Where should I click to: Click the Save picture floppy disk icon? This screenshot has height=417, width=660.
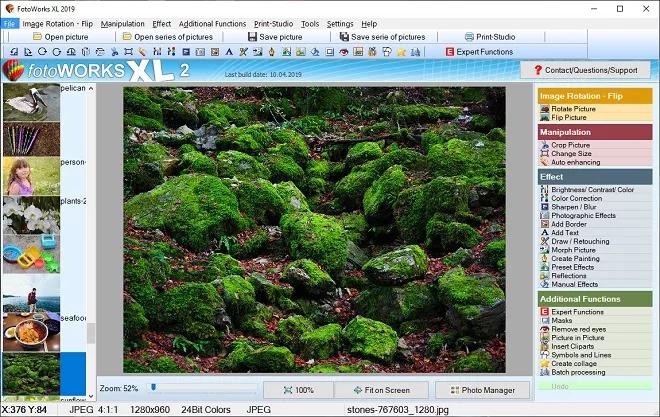pos(252,37)
